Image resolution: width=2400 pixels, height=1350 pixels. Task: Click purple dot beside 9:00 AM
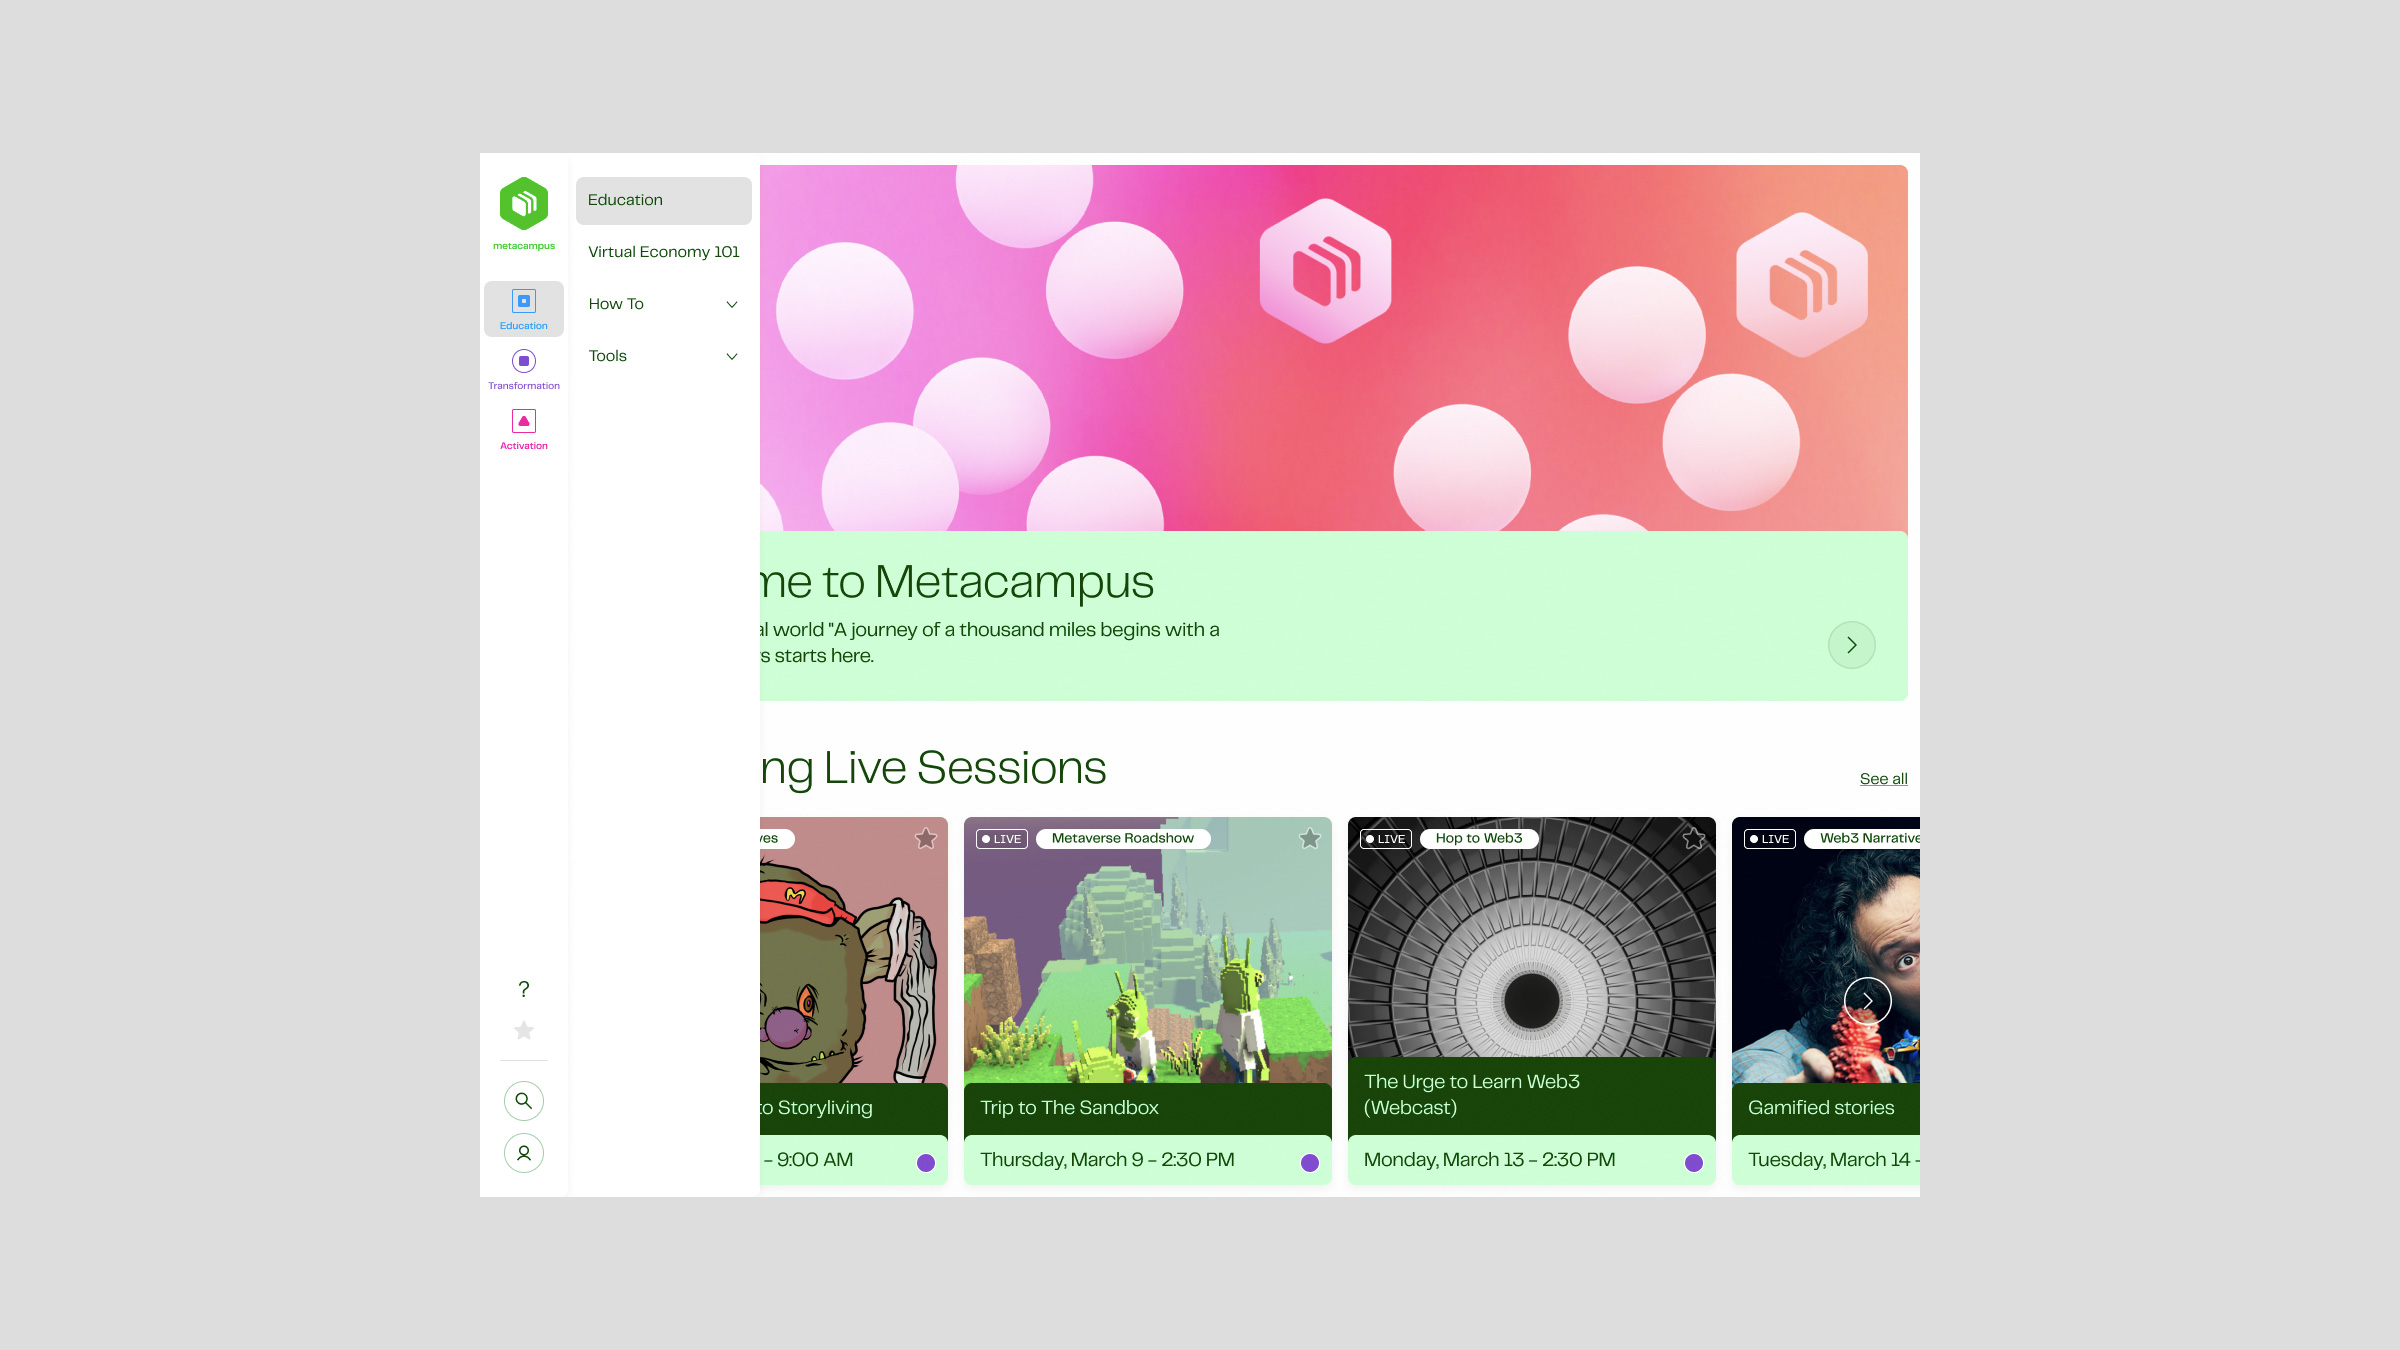tap(926, 1163)
